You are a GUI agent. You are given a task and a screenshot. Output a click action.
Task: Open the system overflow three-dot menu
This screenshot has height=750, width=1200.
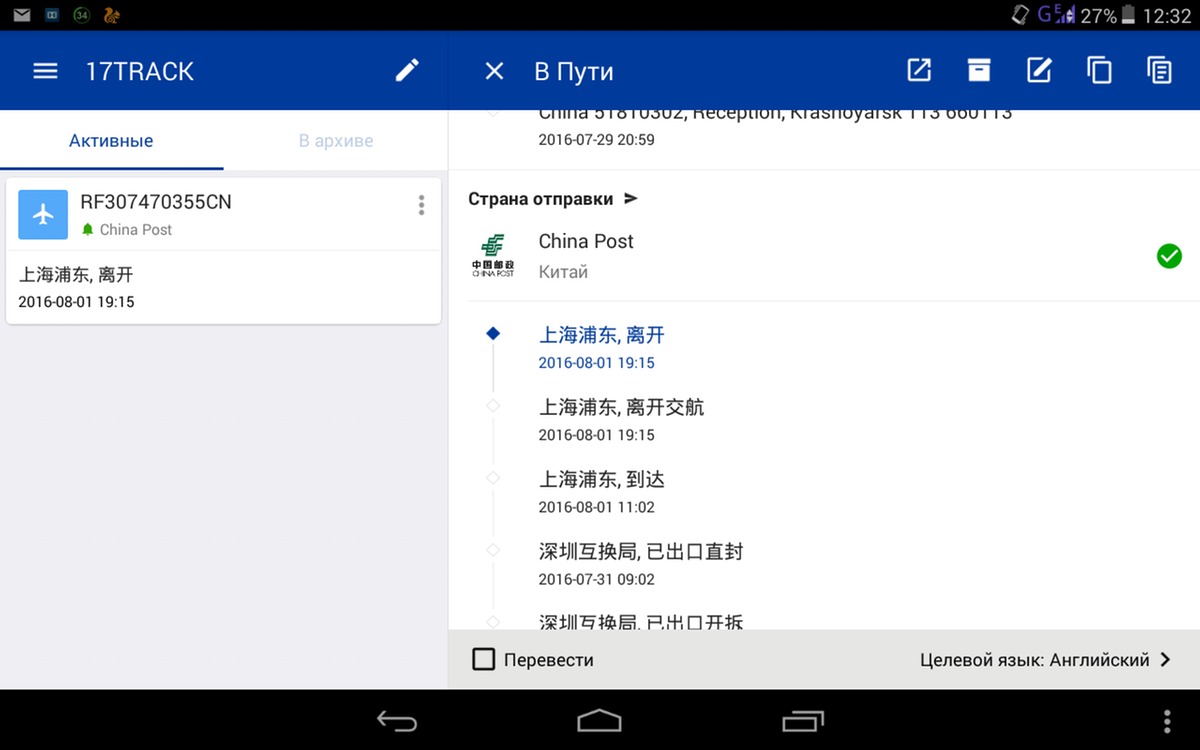1167,721
